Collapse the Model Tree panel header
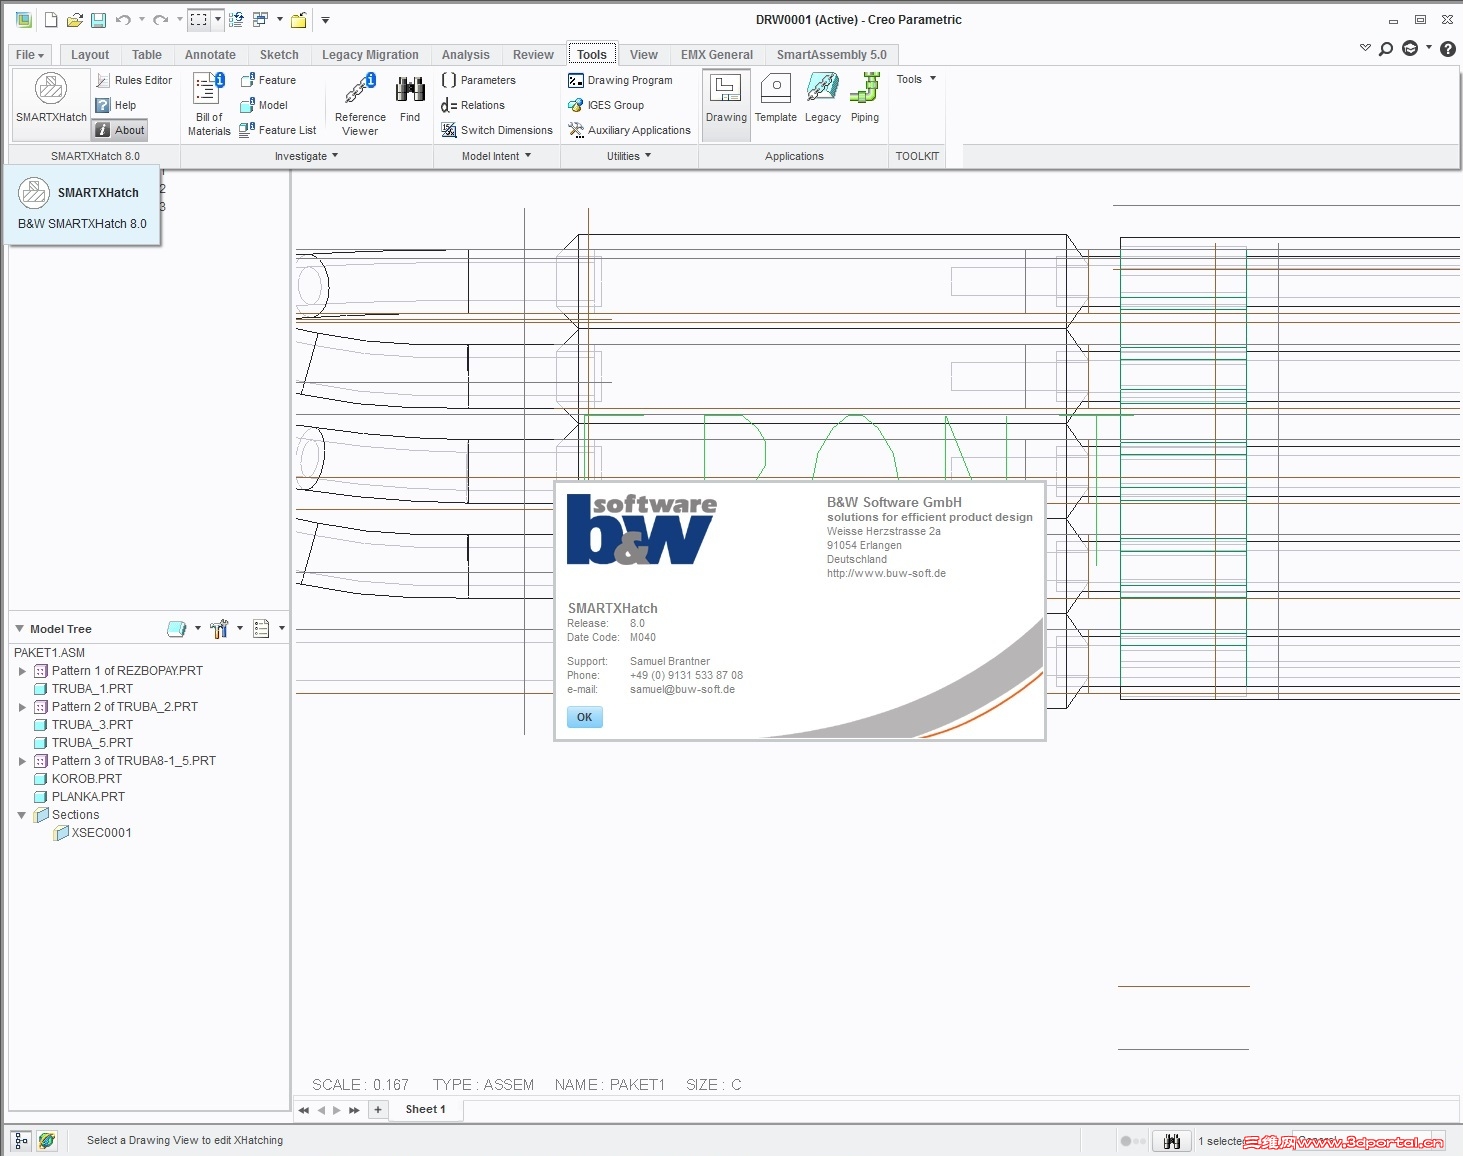 (x=19, y=629)
